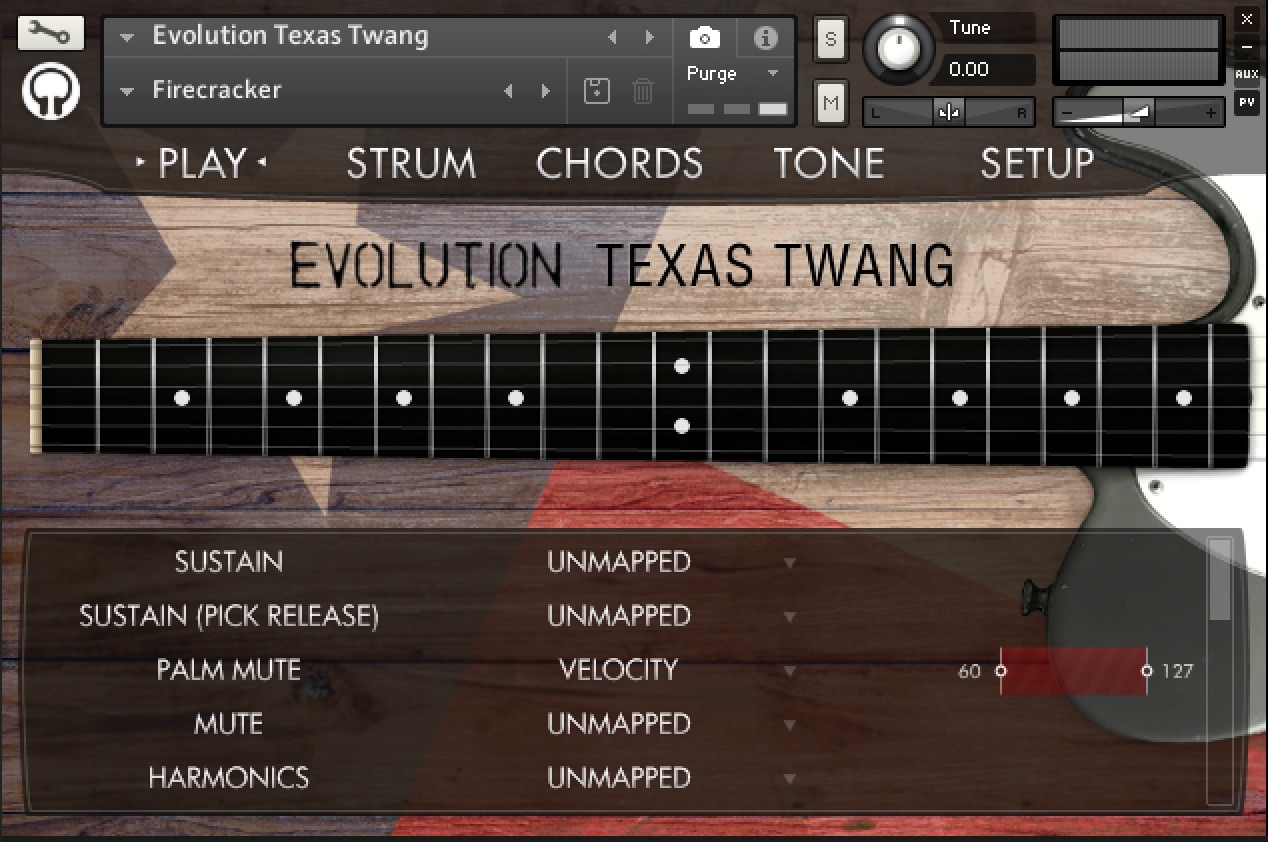Switch to the STRUM tab

(411, 163)
